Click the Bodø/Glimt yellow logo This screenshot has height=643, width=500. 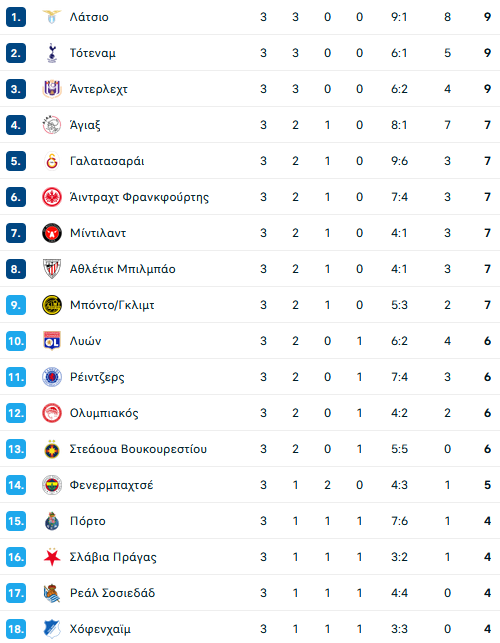(52, 305)
